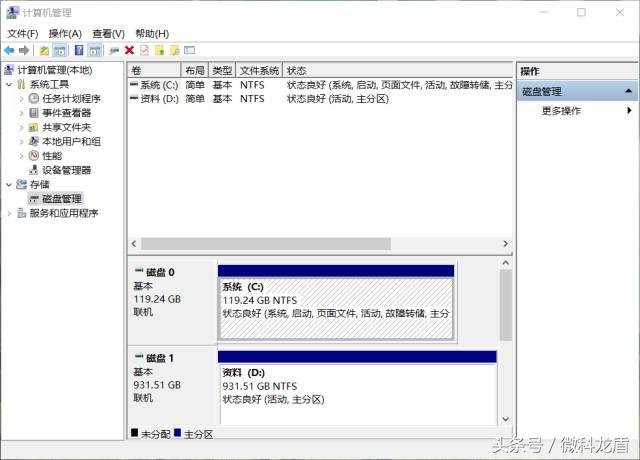Open the 查看(V) menu
The height and width of the screenshot is (460, 640).
click(109, 34)
